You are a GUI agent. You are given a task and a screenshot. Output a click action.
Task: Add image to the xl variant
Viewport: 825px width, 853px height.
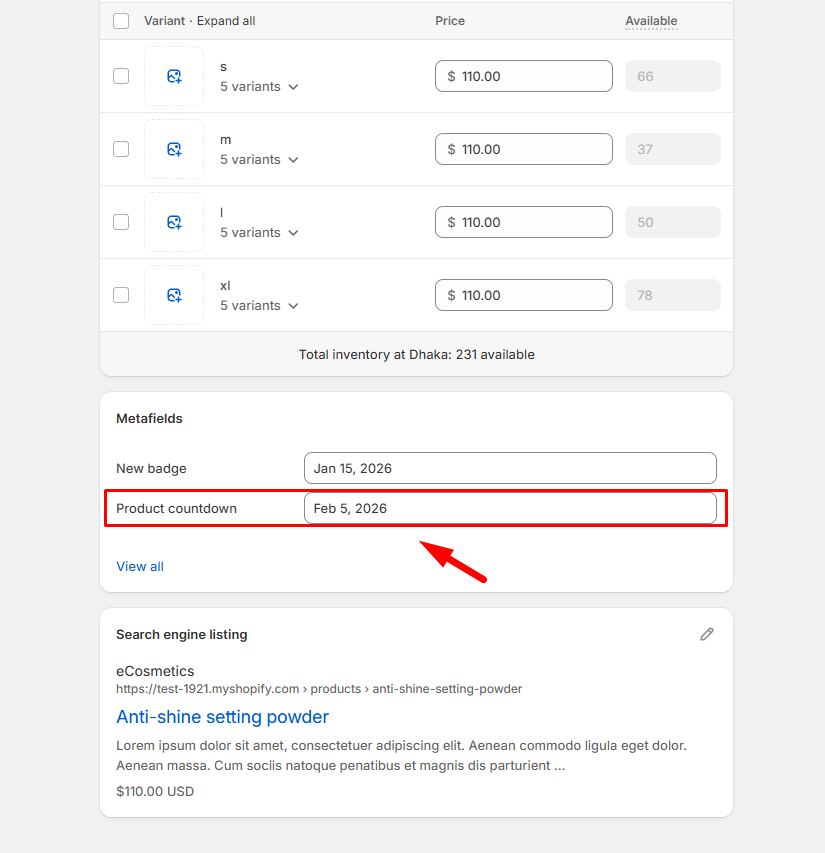pos(174,295)
